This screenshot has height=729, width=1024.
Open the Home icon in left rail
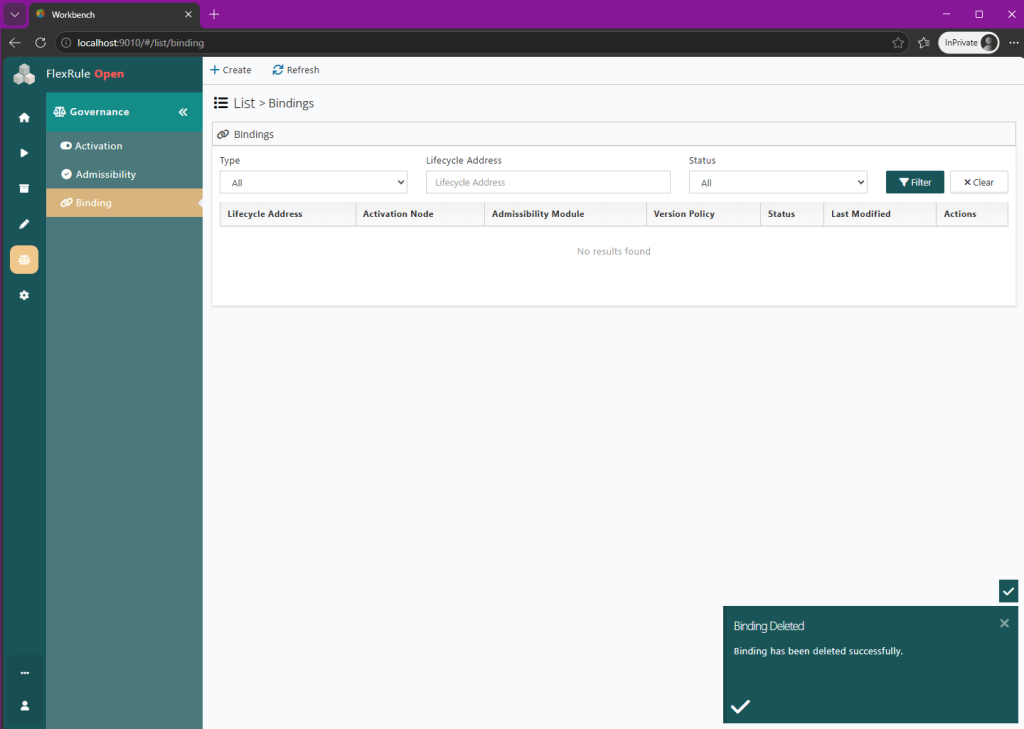click(24, 118)
